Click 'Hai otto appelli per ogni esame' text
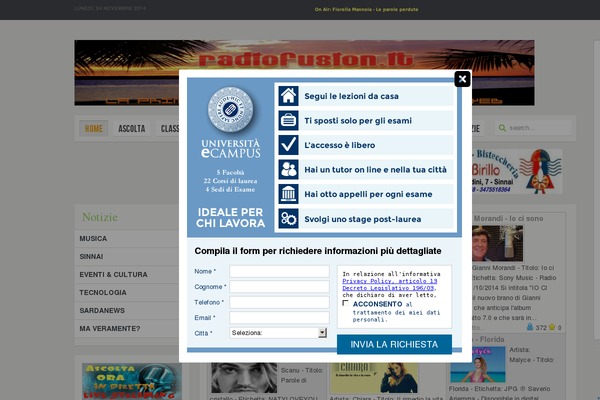This screenshot has height=400, width=600. pos(368,194)
